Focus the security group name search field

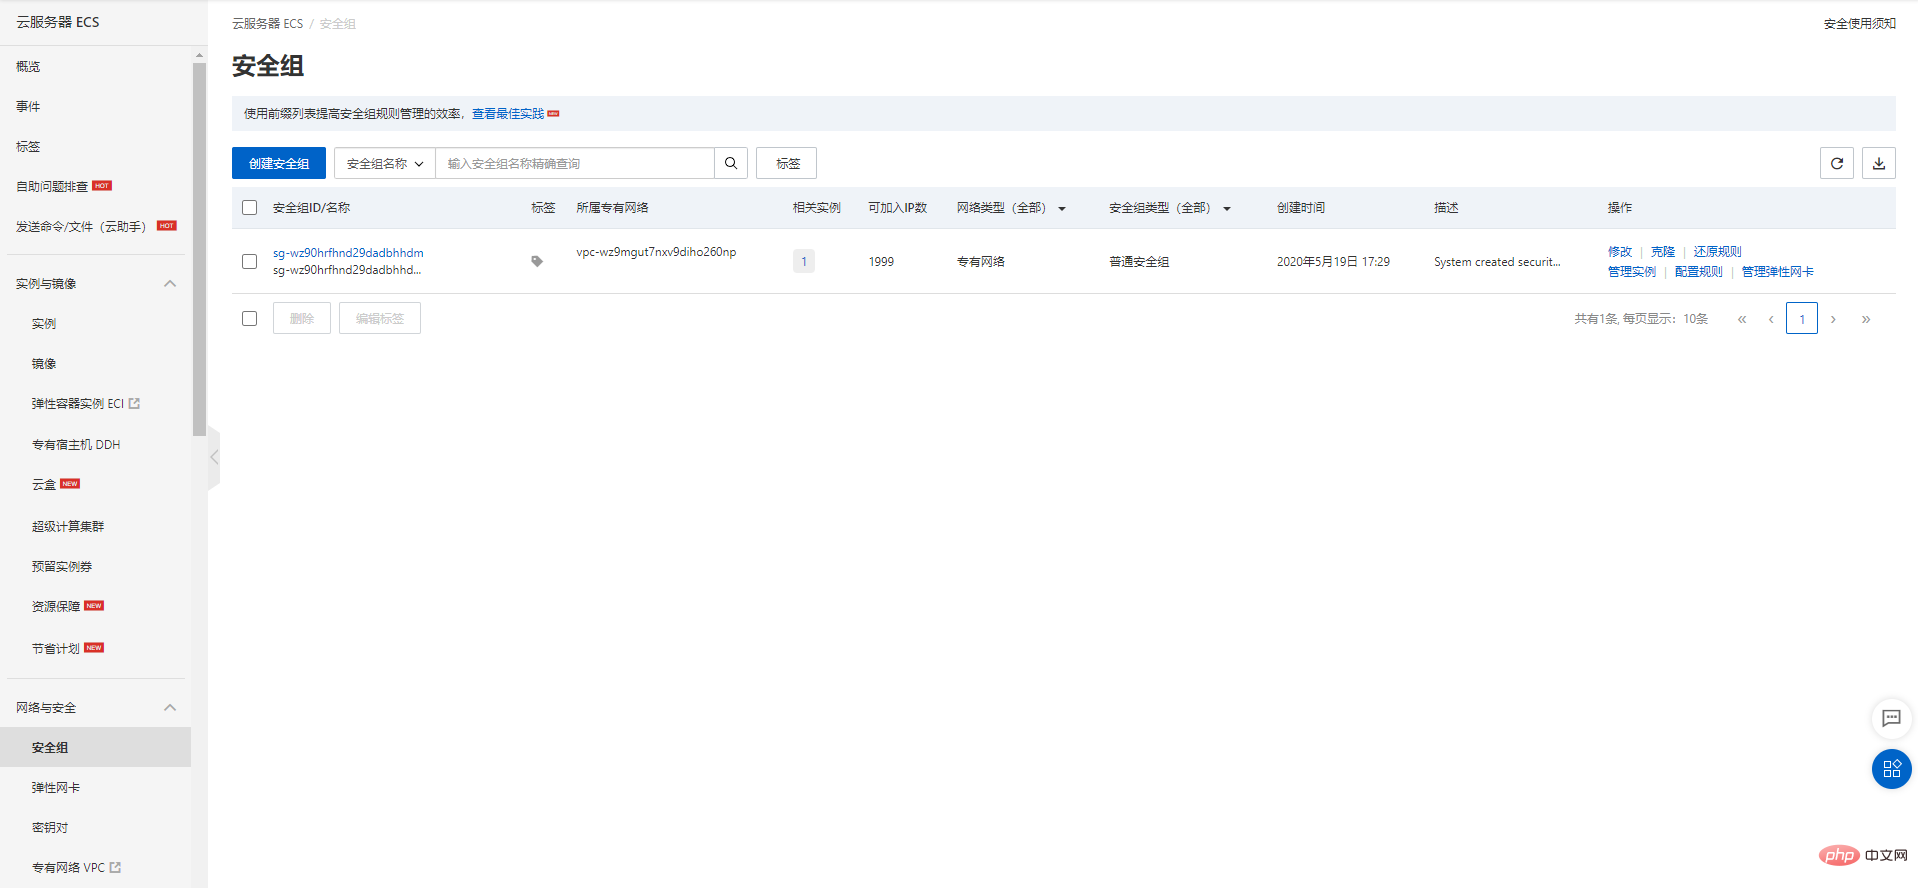[575, 163]
